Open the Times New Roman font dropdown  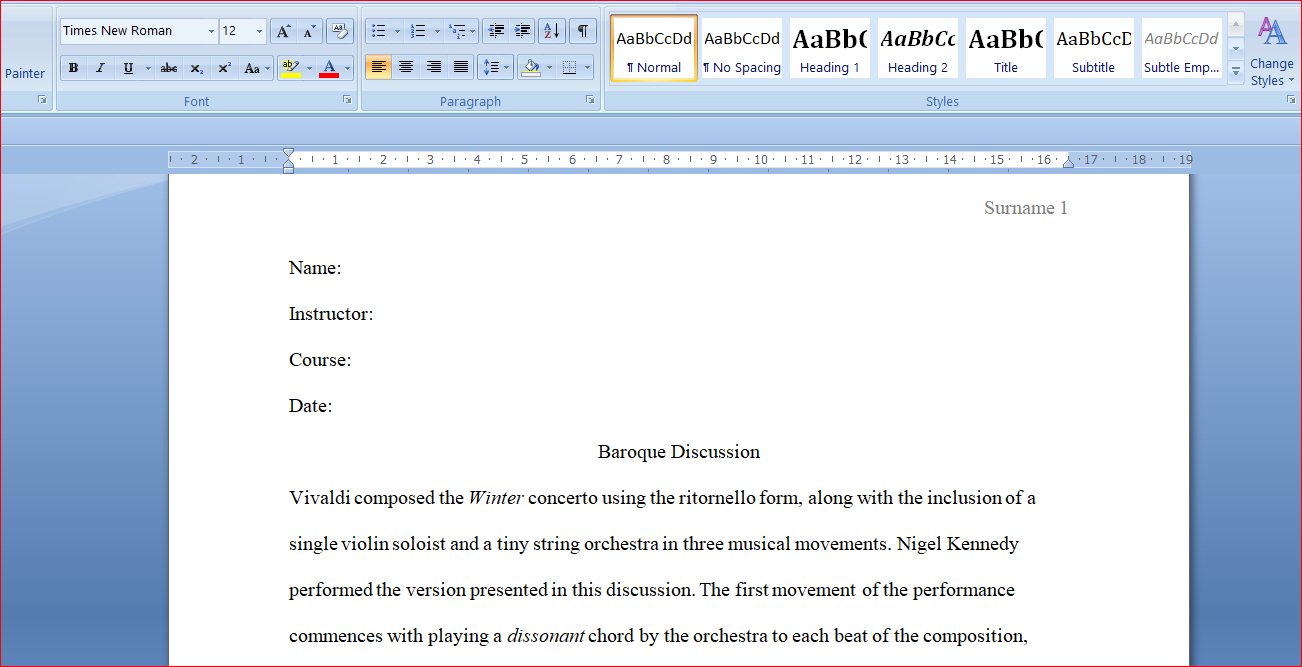click(x=211, y=31)
